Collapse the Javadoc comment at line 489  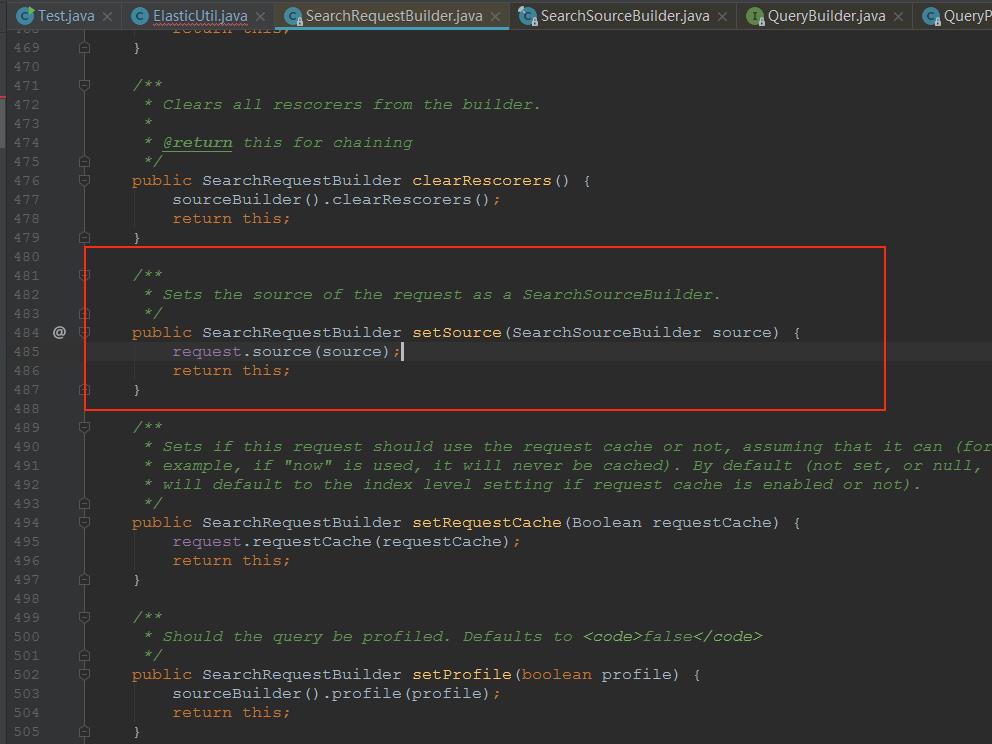pos(84,427)
